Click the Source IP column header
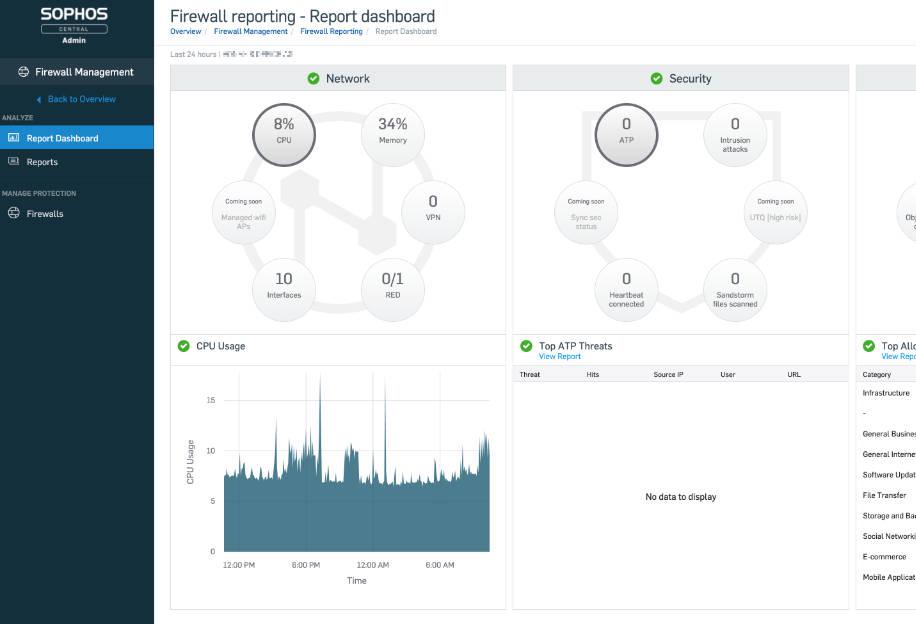Viewport: 916px width, 624px height. coord(668,375)
